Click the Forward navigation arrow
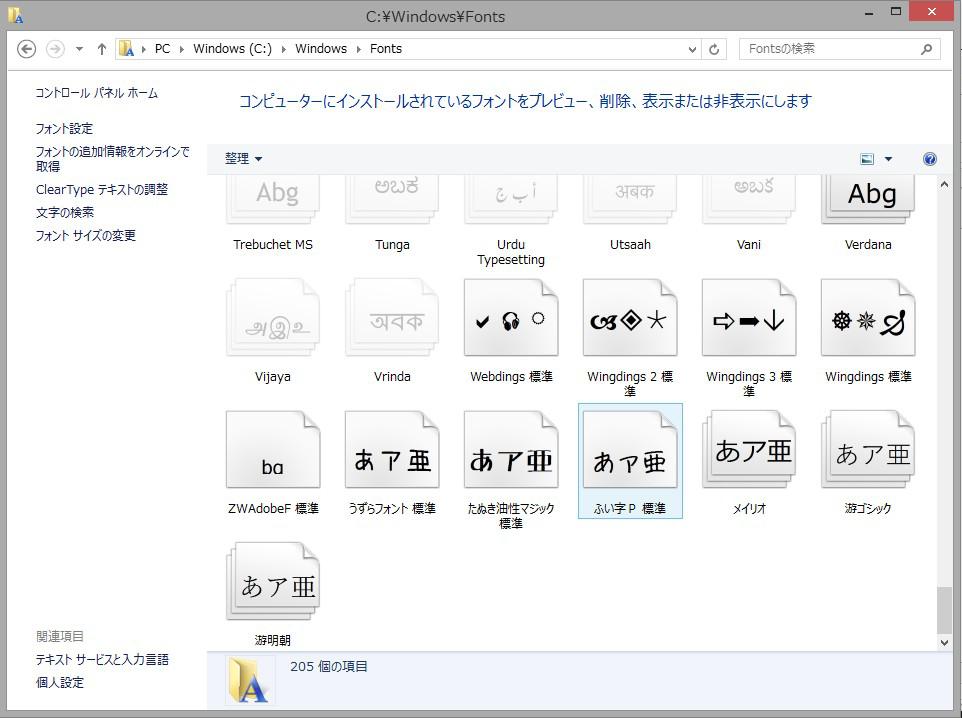 coord(55,49)
